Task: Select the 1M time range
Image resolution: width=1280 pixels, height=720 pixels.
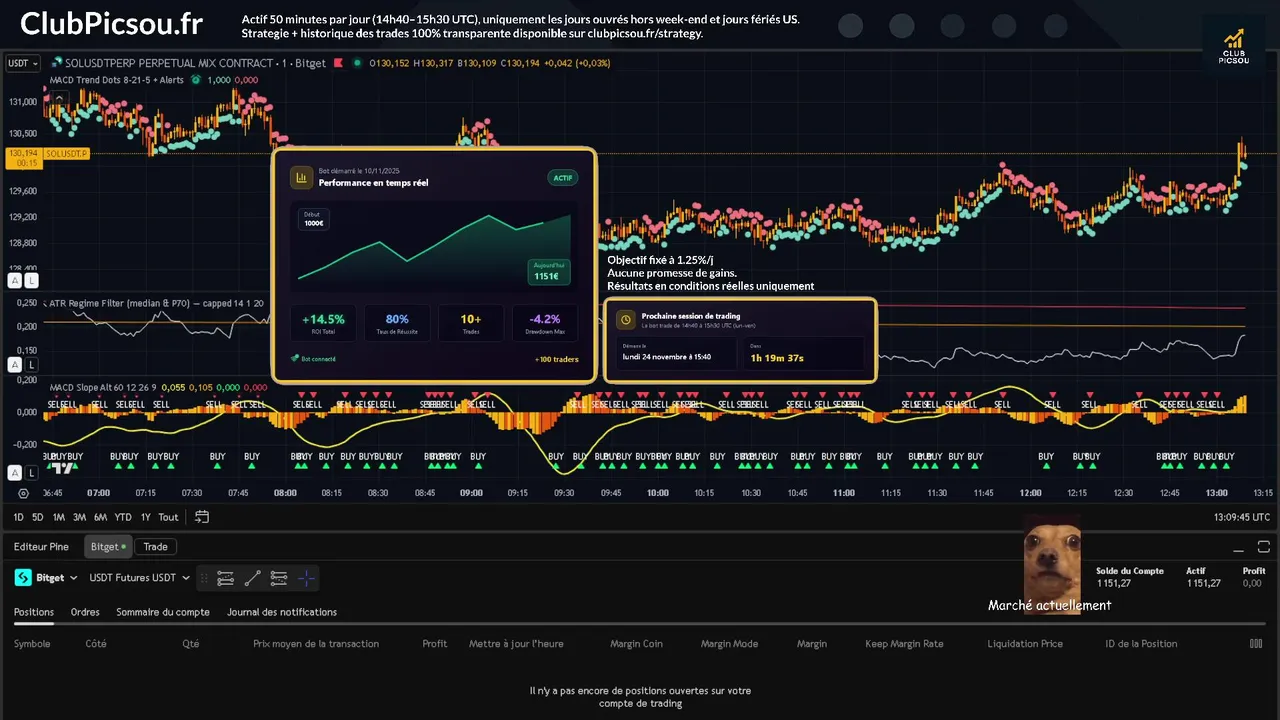Action: click(x=59, y=517)
